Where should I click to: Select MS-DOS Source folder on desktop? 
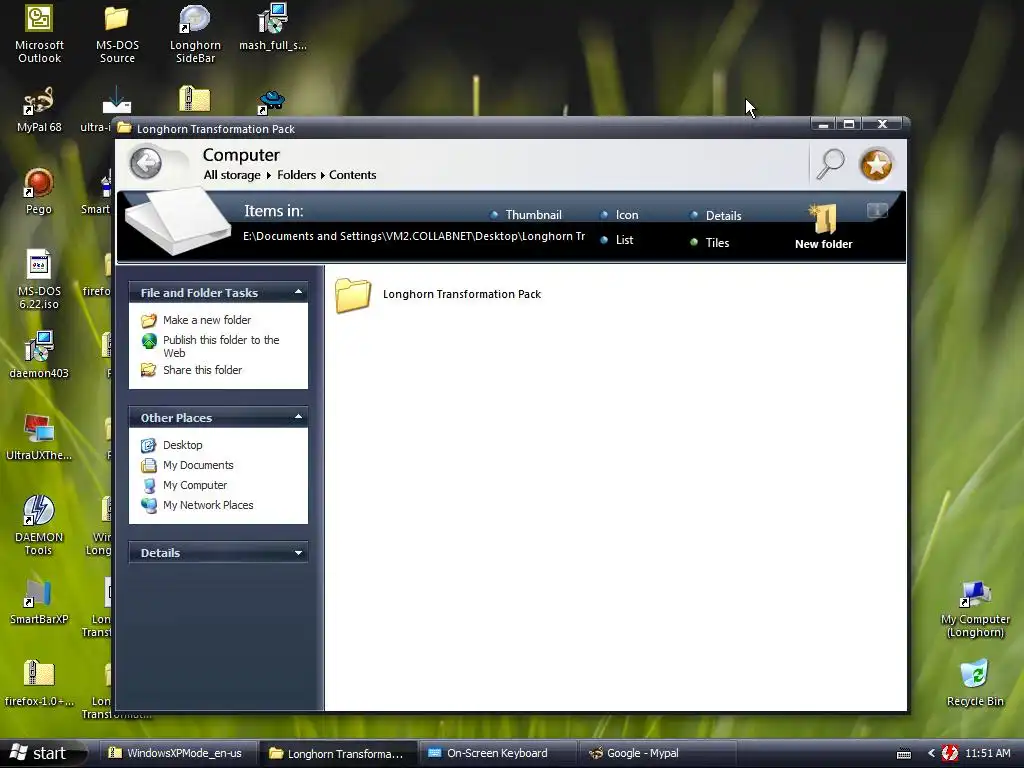coord(118,34)
